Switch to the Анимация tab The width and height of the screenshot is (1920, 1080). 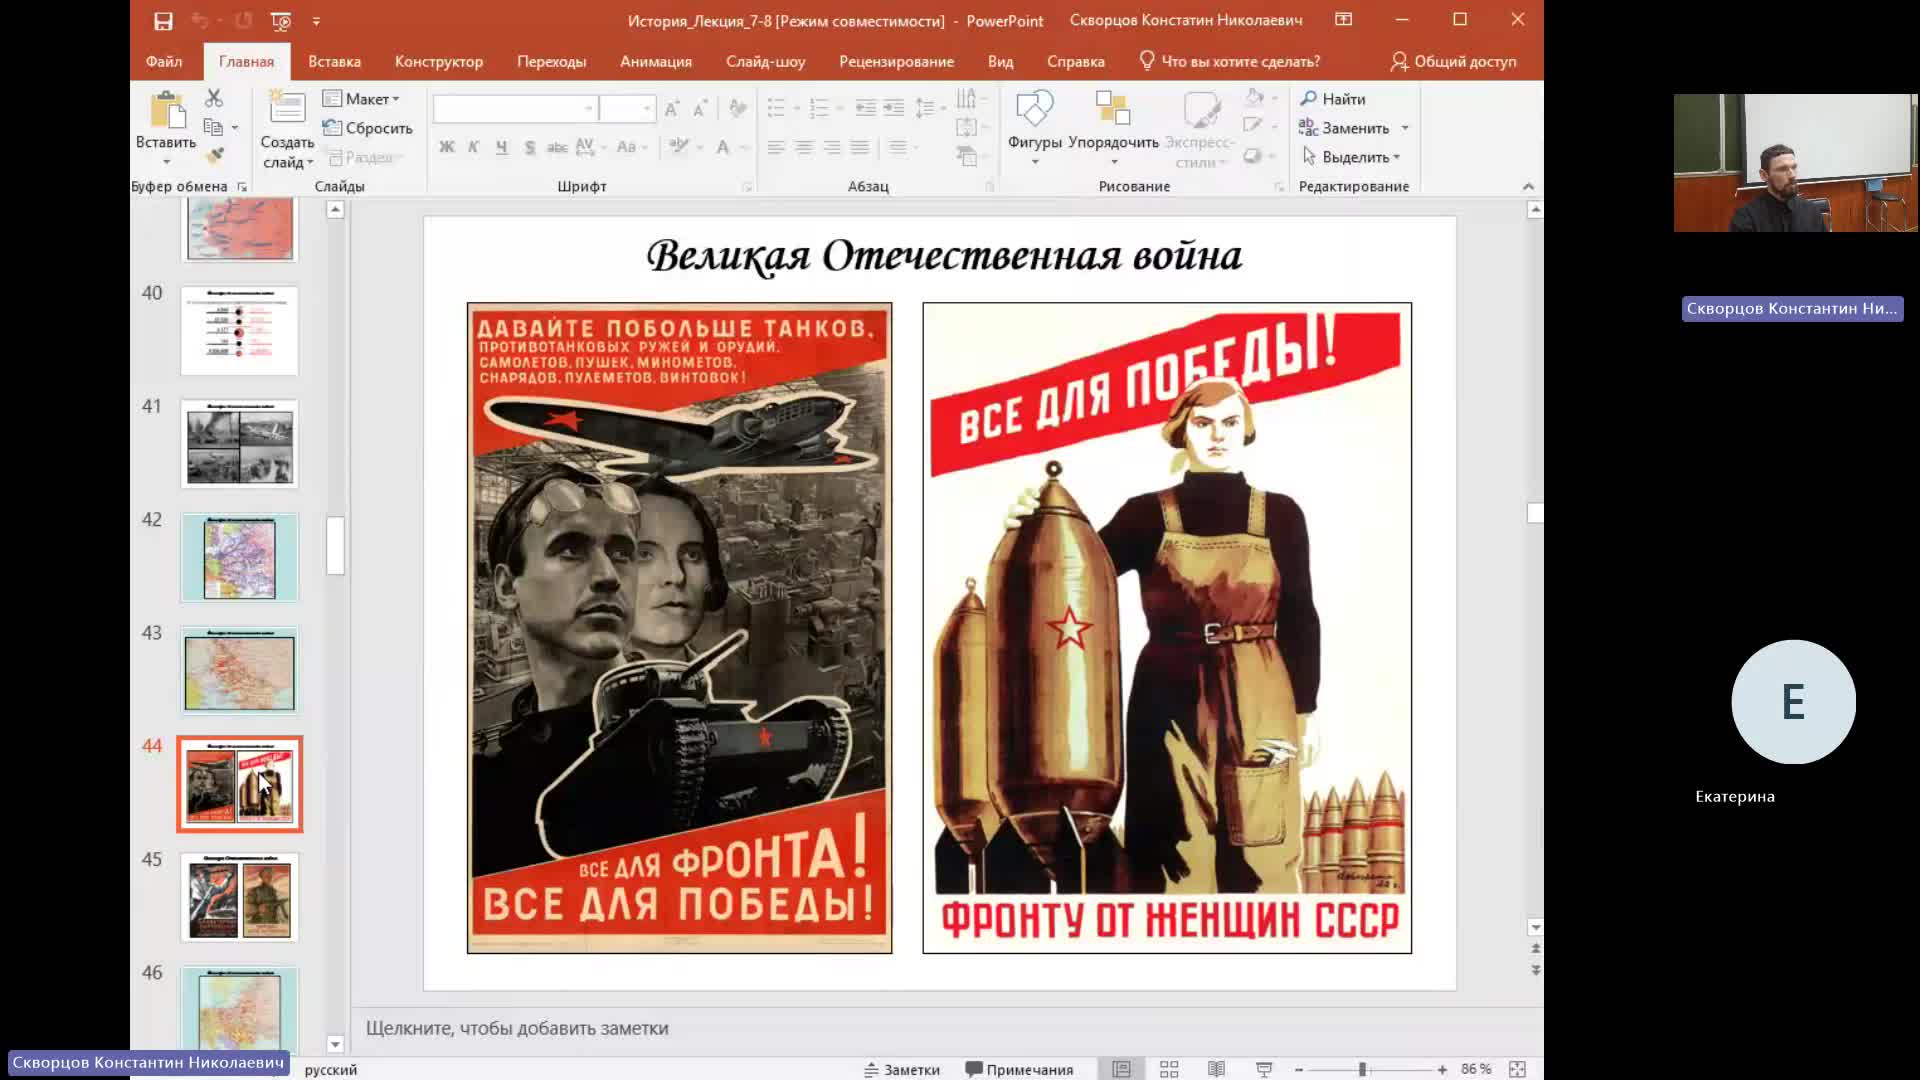[656, 61]
